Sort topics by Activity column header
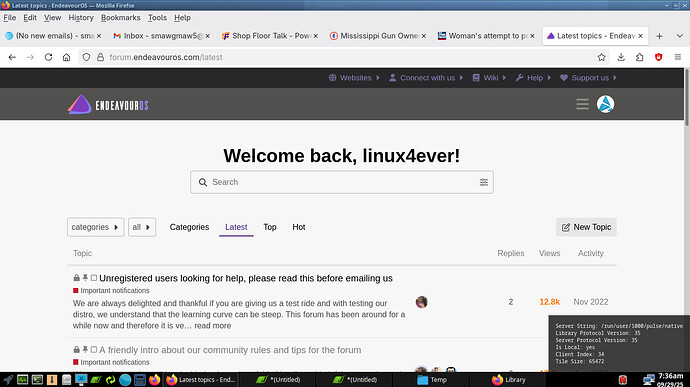Viewport: 690px width, 387px height. [591, 253]
